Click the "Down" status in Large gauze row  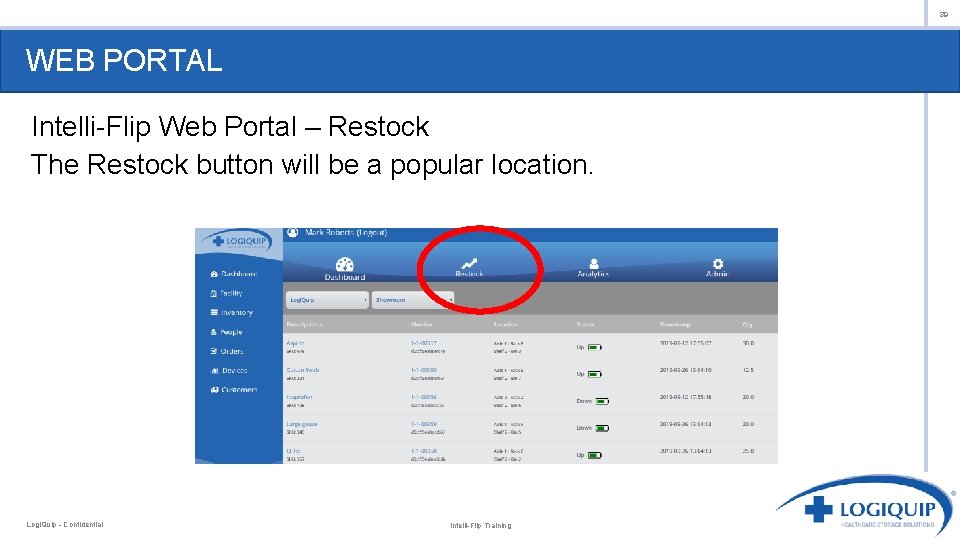click(584, 428)
